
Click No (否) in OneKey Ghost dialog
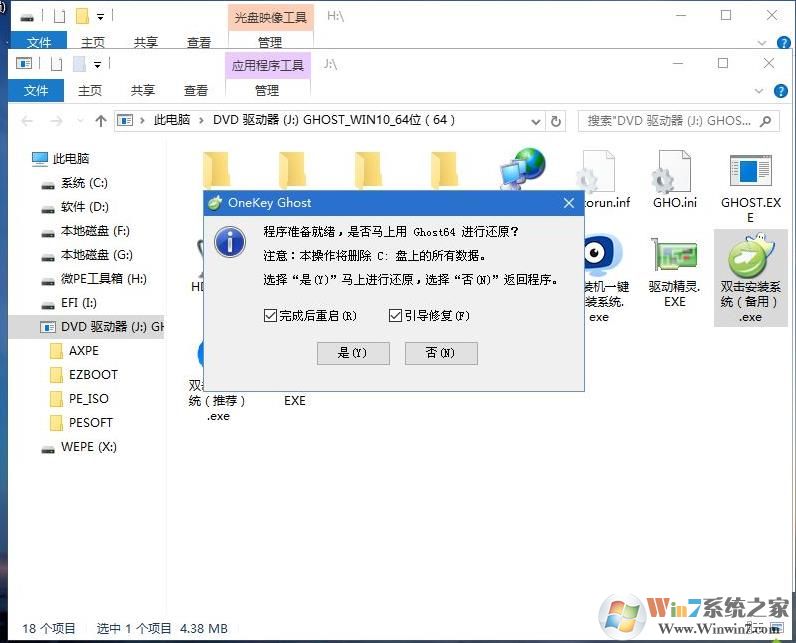441,353
